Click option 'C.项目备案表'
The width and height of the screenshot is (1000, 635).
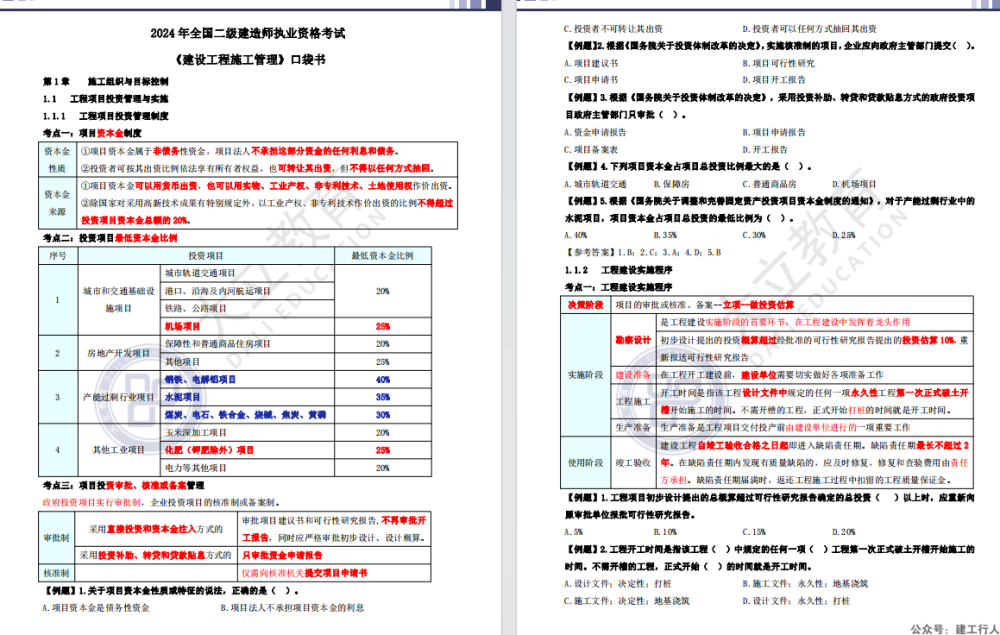[591, 150]
